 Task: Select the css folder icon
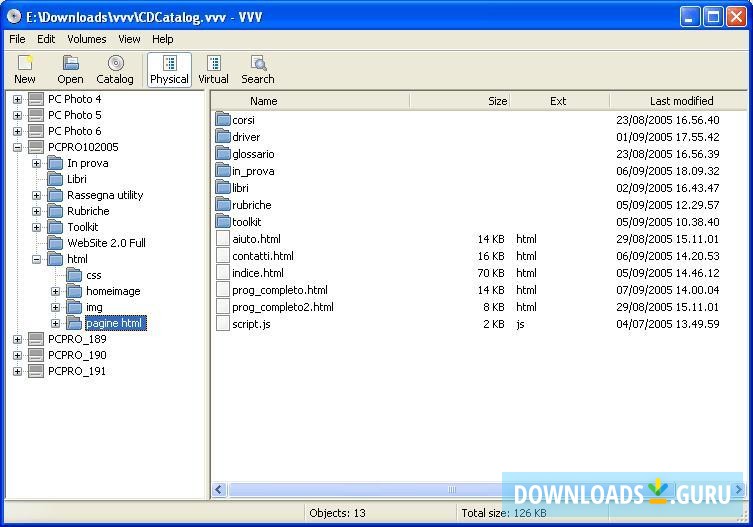pyautogui.click(x=74, y=275)
